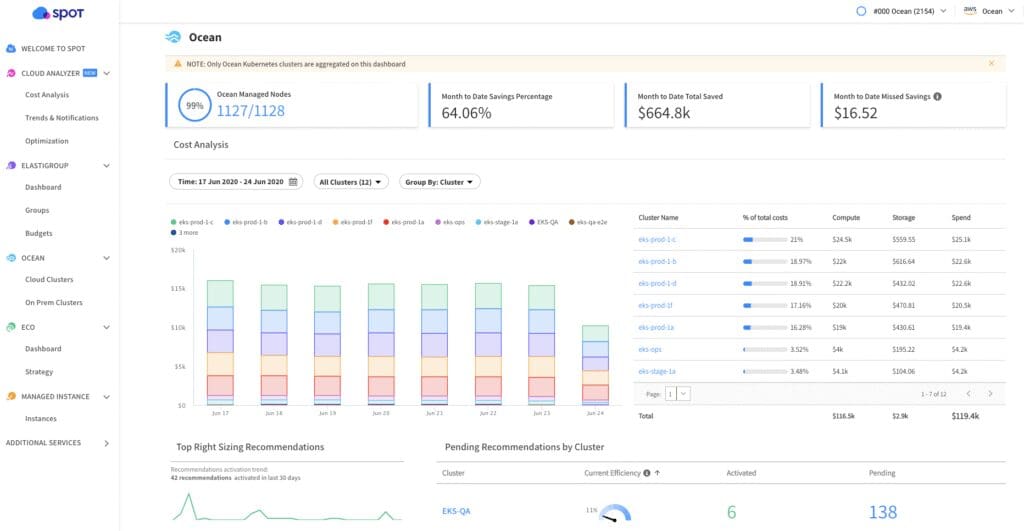
Task: Open the All Clusters (12) dropdown
Action: click(350, 182)
